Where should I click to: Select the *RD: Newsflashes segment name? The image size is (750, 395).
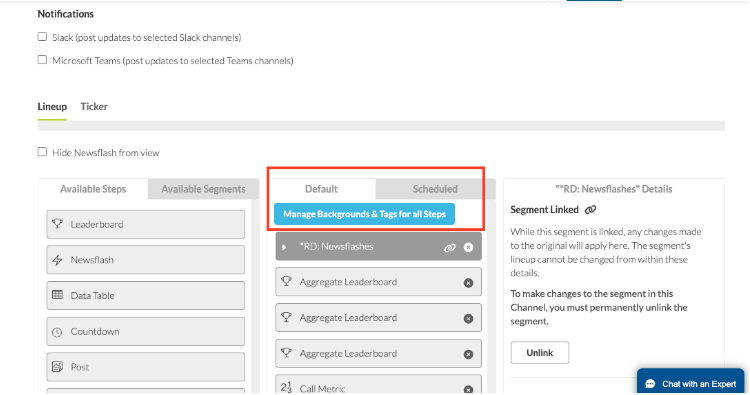tap(336, 247)
